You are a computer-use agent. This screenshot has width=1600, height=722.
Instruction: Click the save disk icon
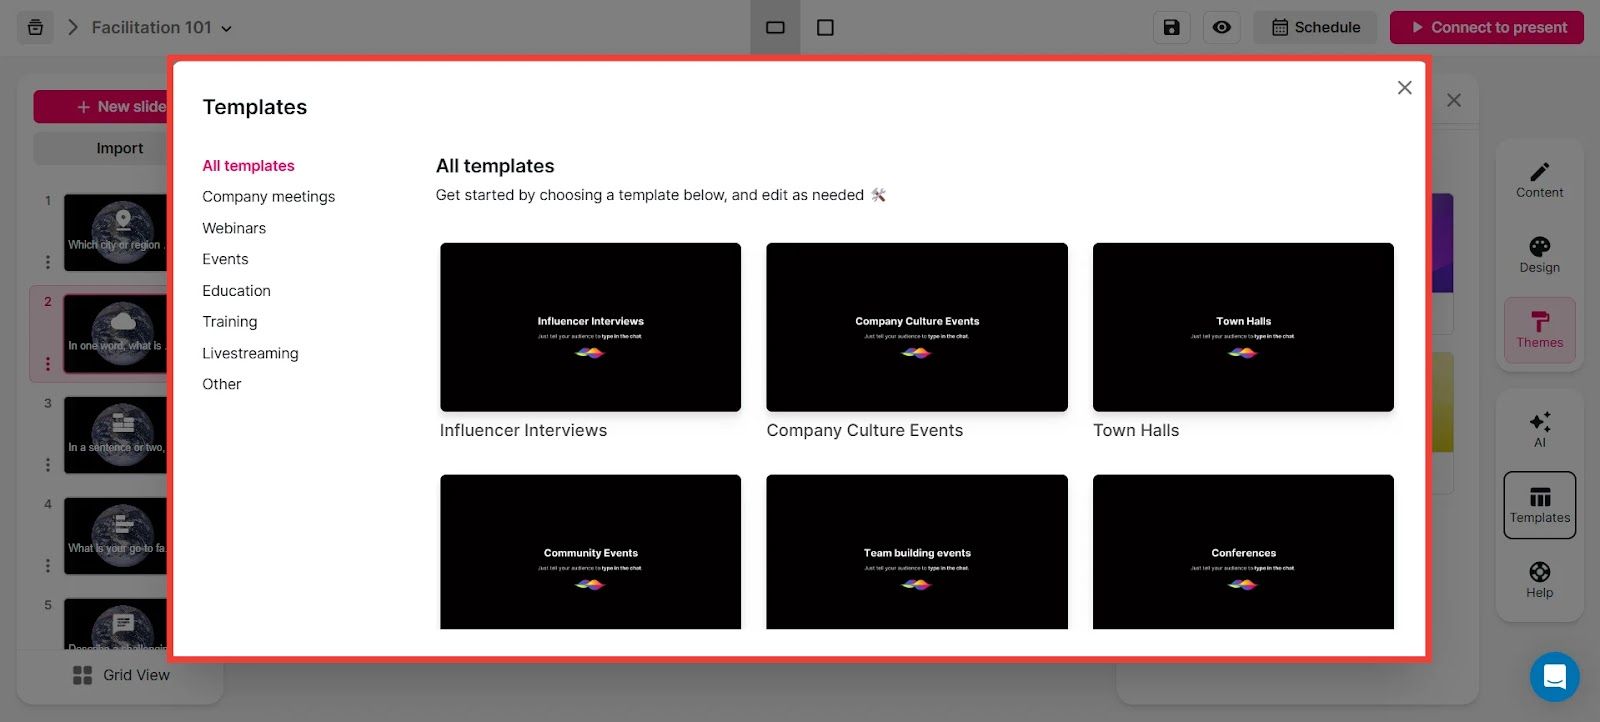point(1171,27)
